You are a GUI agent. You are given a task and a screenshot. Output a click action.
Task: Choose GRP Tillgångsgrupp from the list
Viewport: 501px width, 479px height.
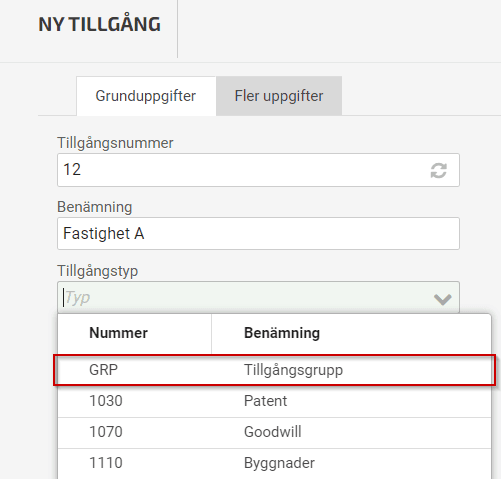[x=274, y=370]
